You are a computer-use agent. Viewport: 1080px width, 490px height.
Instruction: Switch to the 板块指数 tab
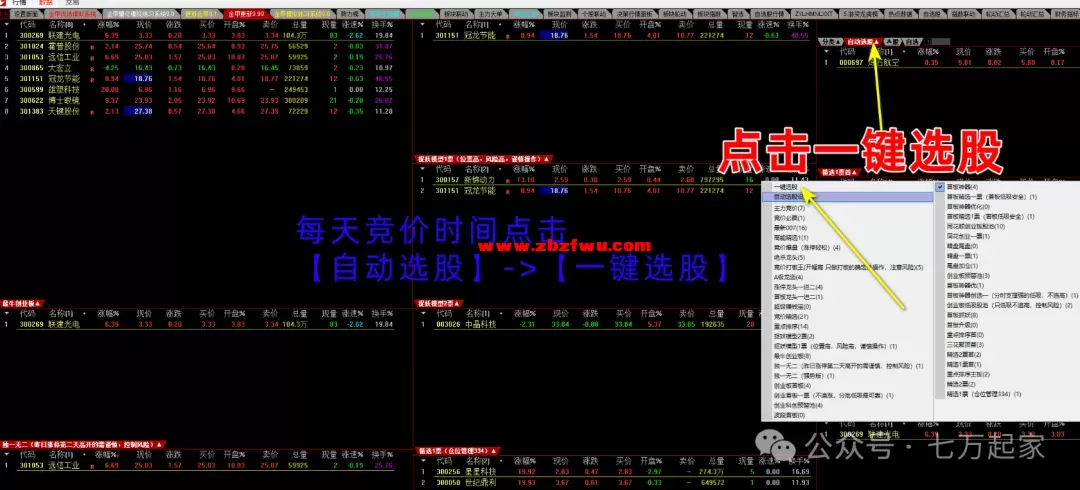tap(710, 13)
